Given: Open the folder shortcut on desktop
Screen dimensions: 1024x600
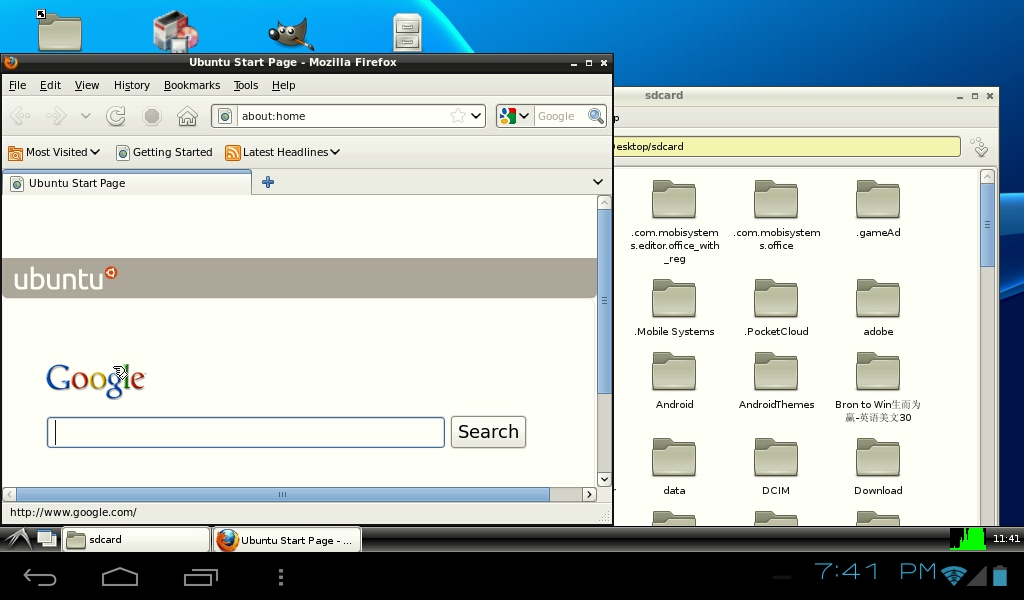Looking at the screenshot, I should 59,31.
